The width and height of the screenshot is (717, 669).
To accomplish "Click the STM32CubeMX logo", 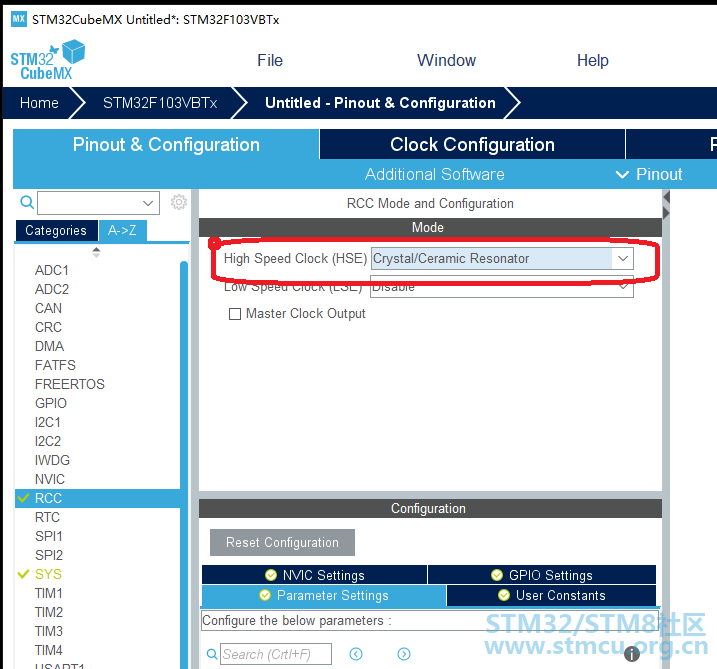I will click(48, 60).
